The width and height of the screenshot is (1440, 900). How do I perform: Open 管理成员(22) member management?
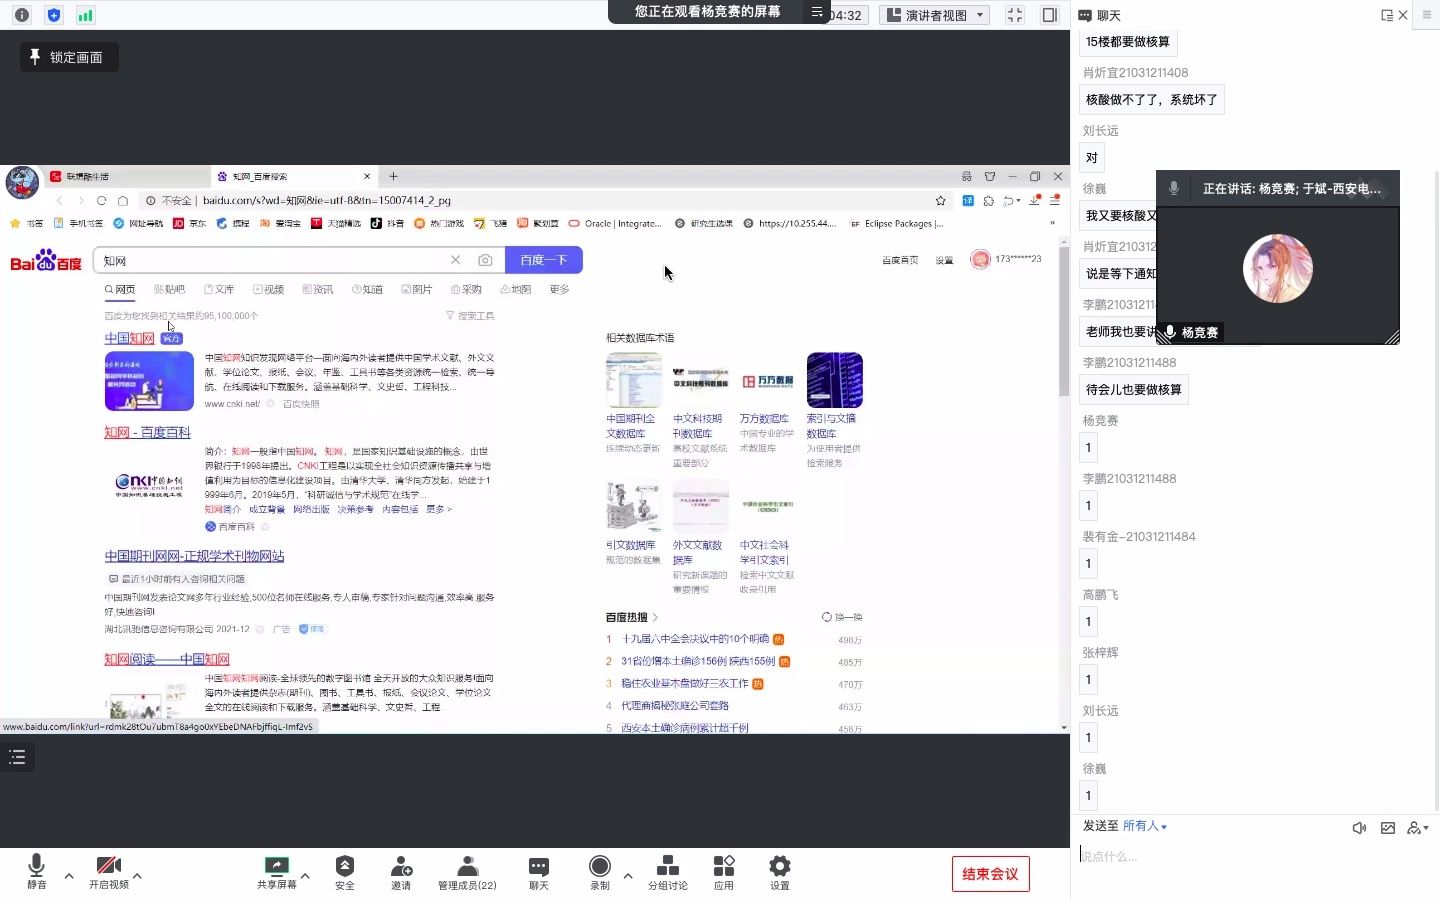click(x=467, y=871)
